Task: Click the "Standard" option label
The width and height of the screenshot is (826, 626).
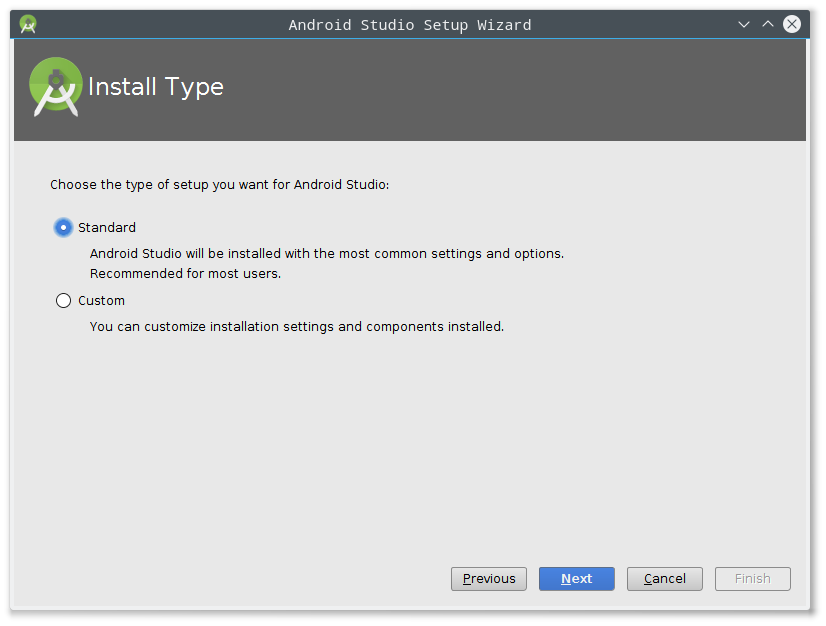Action: pyautogui.click(x=107, y=228)
